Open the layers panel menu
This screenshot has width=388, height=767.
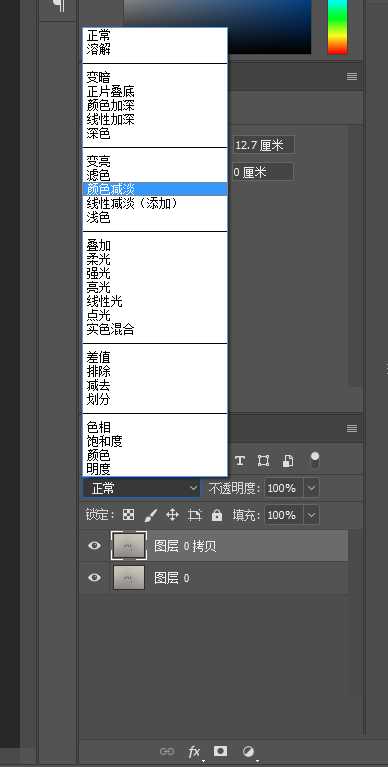[x=352, y=429]
